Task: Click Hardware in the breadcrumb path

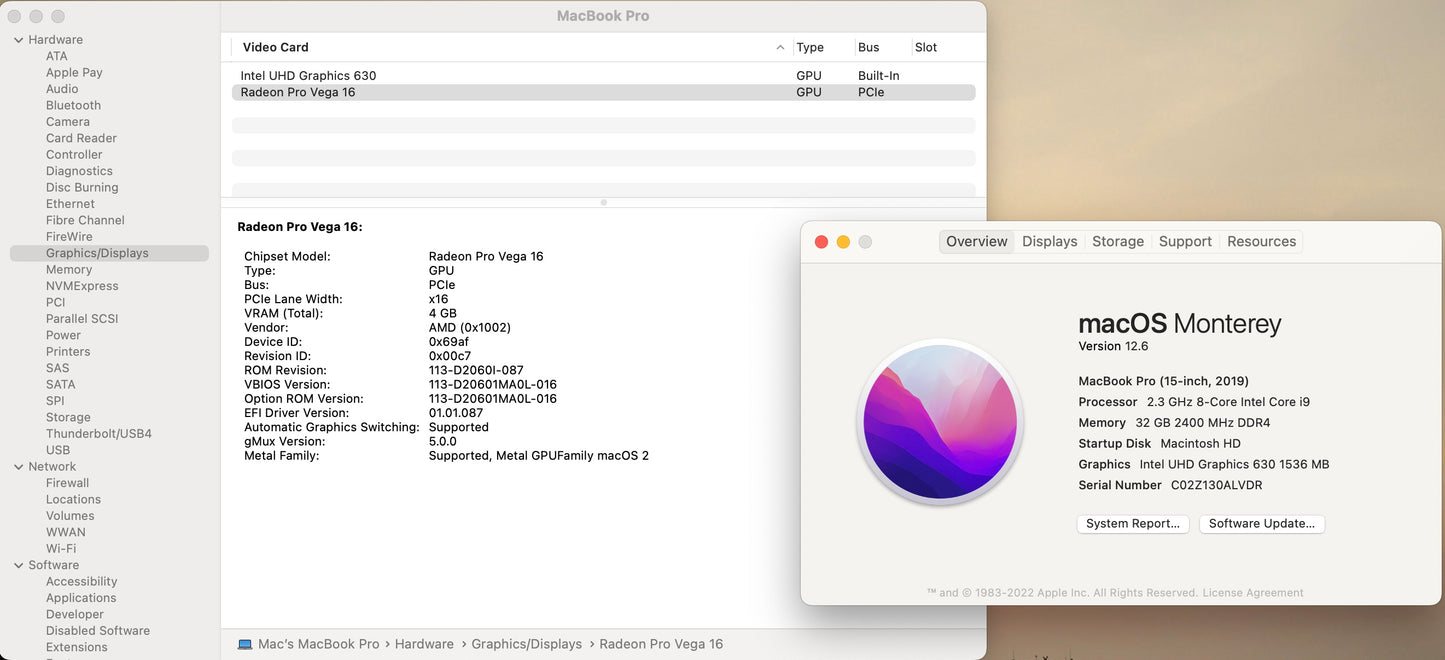Action: point(424,644)
